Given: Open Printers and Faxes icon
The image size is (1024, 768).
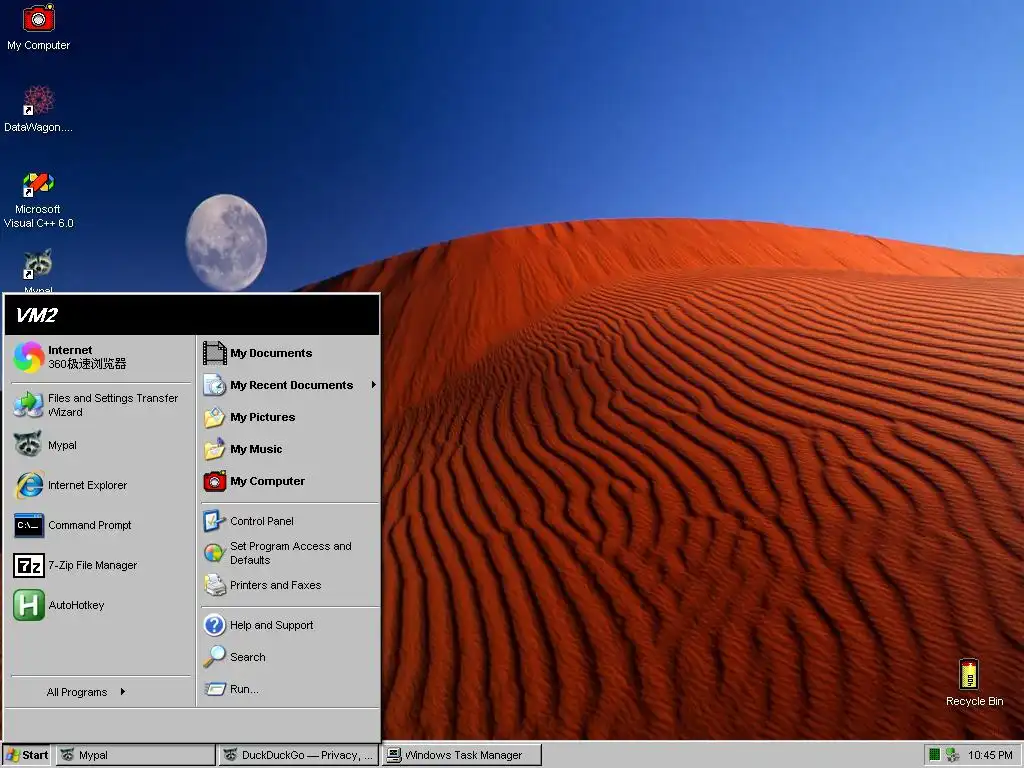Looking at the screenshot, I should pos(214,585).
